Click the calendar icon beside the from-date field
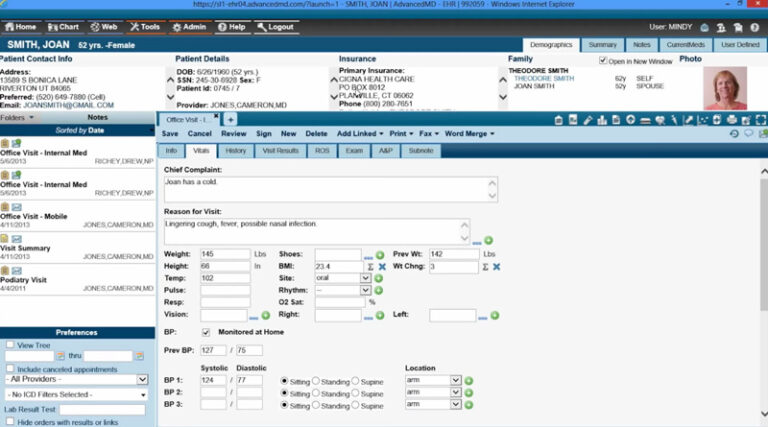Image resolution: width=768 pixels, height=427 pixels. point(60,356)
